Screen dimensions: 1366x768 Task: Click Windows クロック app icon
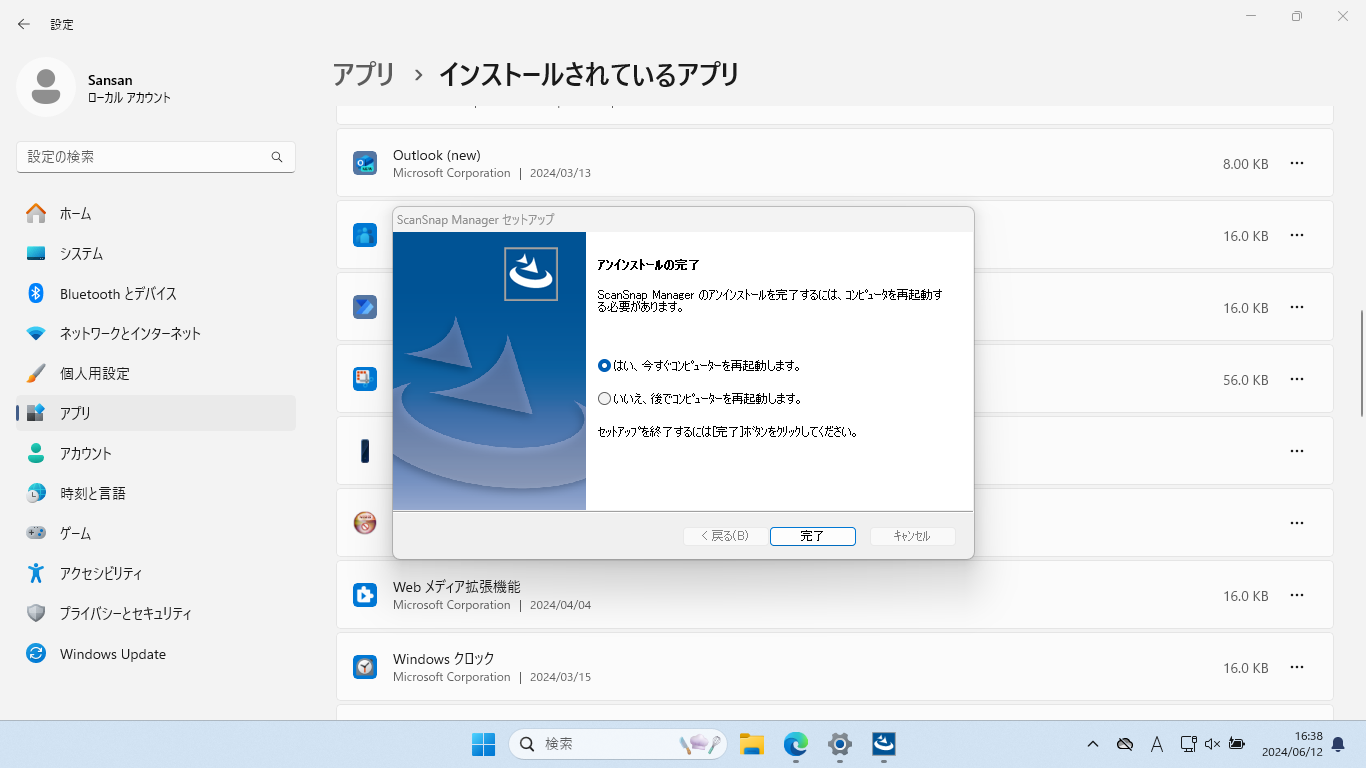click(365, 667)
